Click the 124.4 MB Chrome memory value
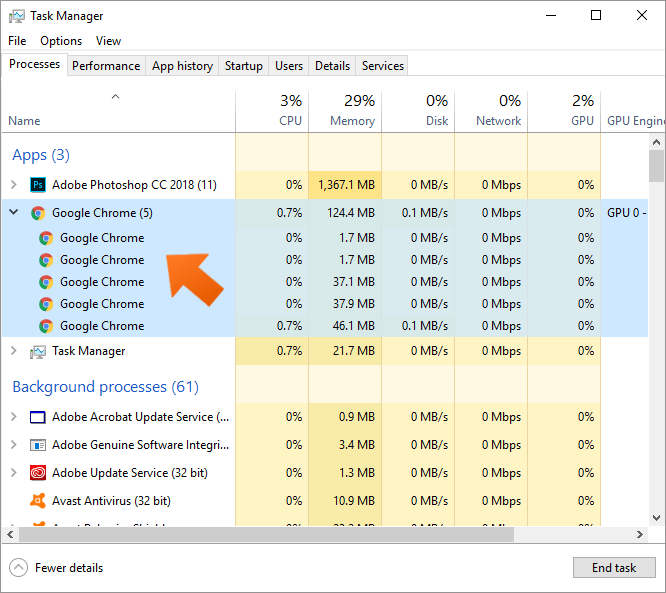The width and height of the screenshot is (666, 593). pos(351,213)
